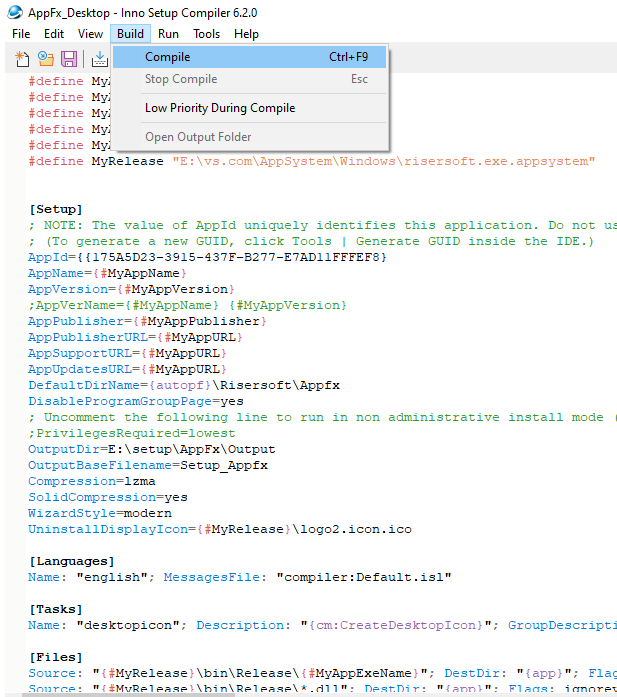This screenshot has height=697, width=617.
Task: Click the horizontal scrollbar at the editor bottom
Action: [129, 694]
